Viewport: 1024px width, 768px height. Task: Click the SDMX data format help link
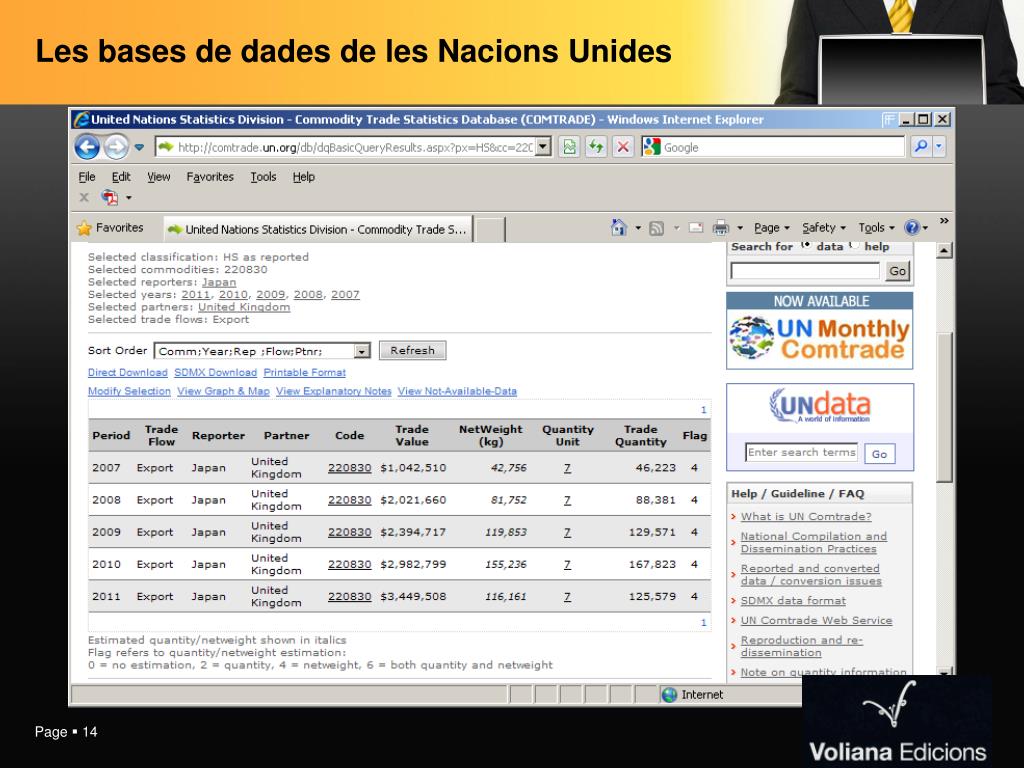coord(793,601)
